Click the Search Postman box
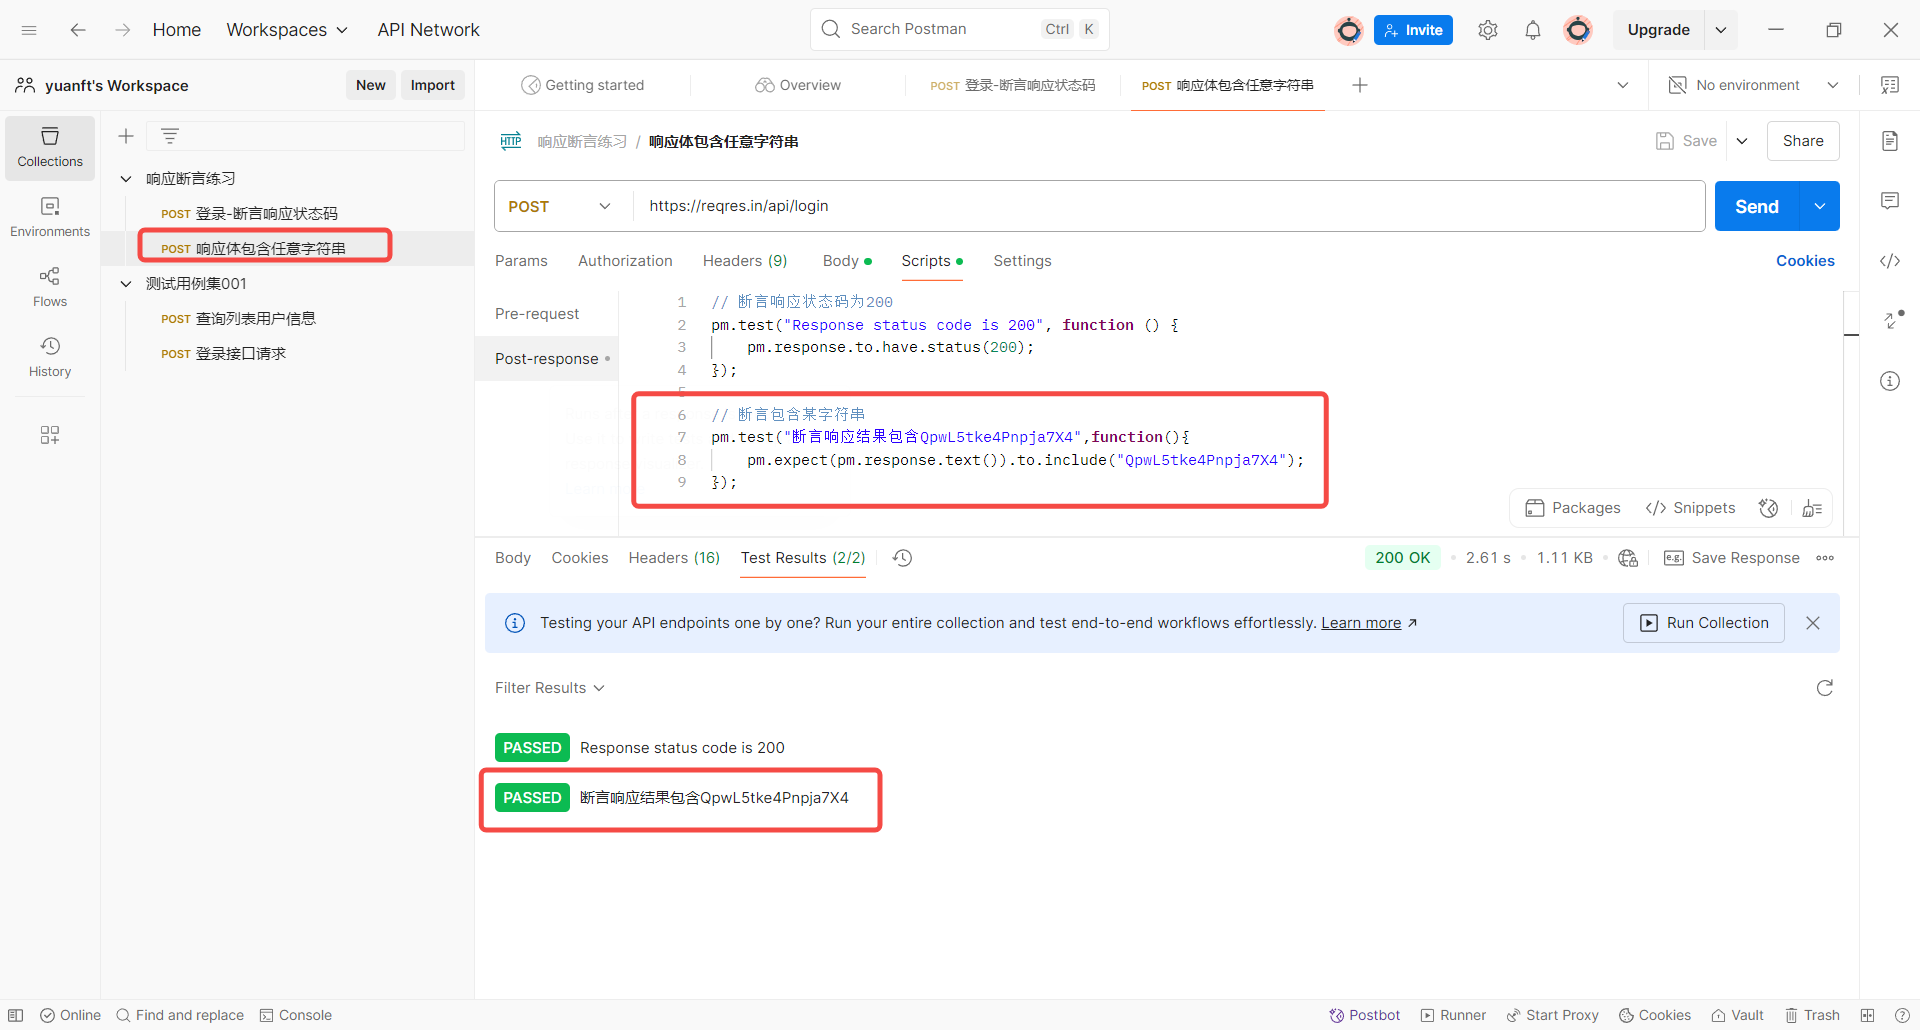Image resolution: width=1920 pixels, height=1030 pixels. click(960, 30)
